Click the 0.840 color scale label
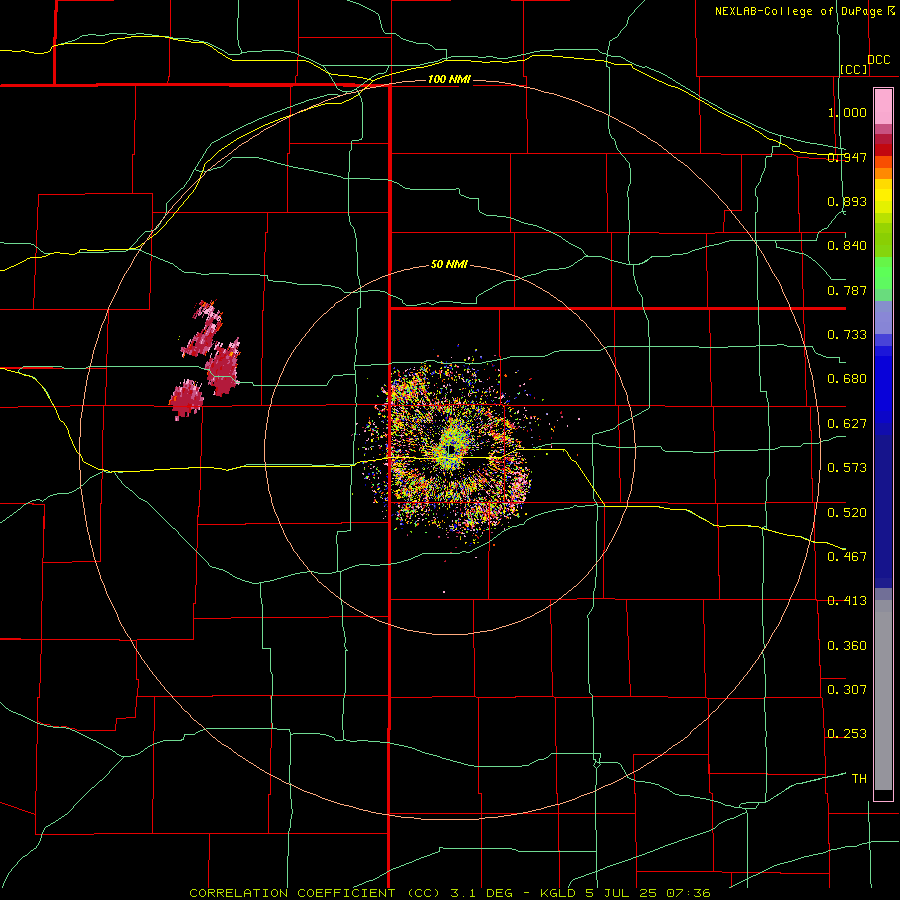The height and width of the screenshot is (900, 900). [x=847, y=246]
